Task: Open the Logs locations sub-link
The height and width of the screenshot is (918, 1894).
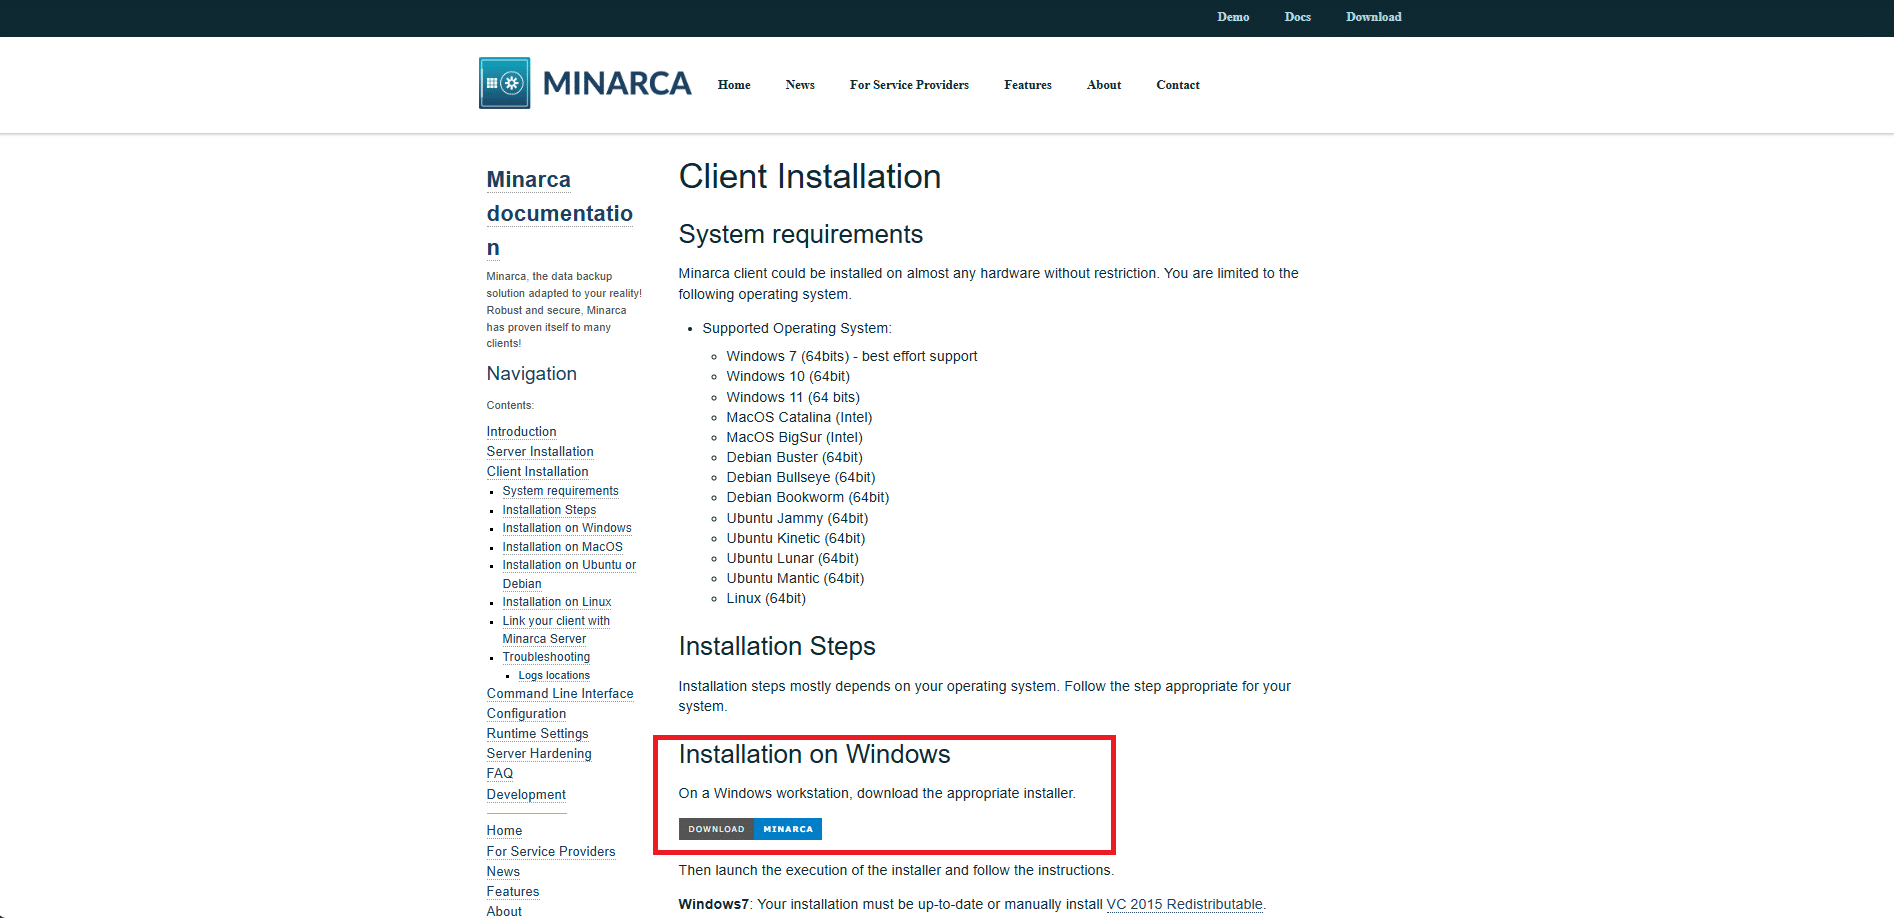Action: (x=554, y=676)
